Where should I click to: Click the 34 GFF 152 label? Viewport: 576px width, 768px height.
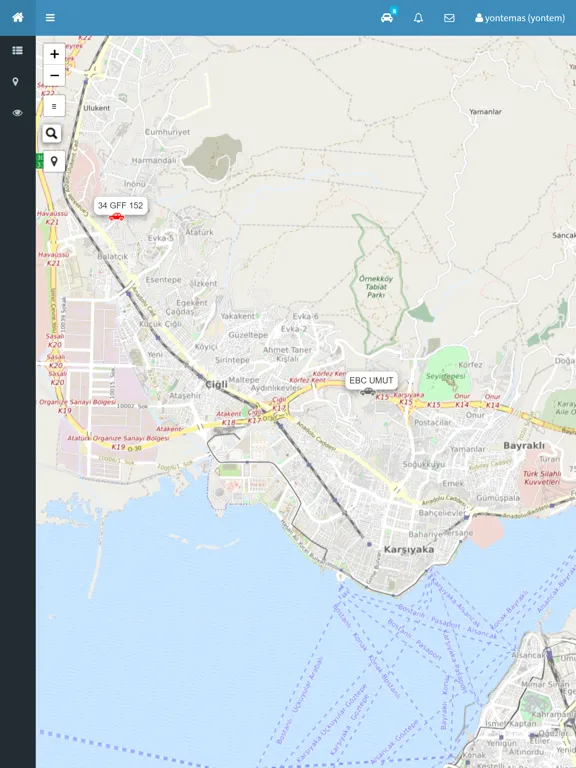120,205
